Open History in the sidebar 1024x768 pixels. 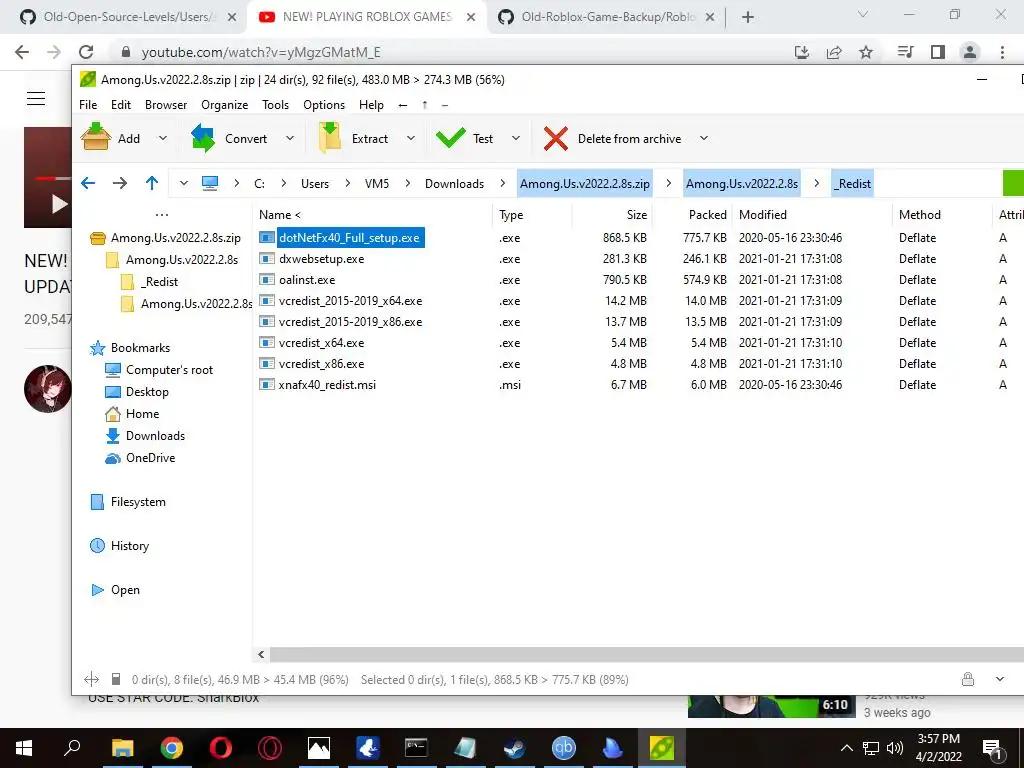(x=120, y=545)
